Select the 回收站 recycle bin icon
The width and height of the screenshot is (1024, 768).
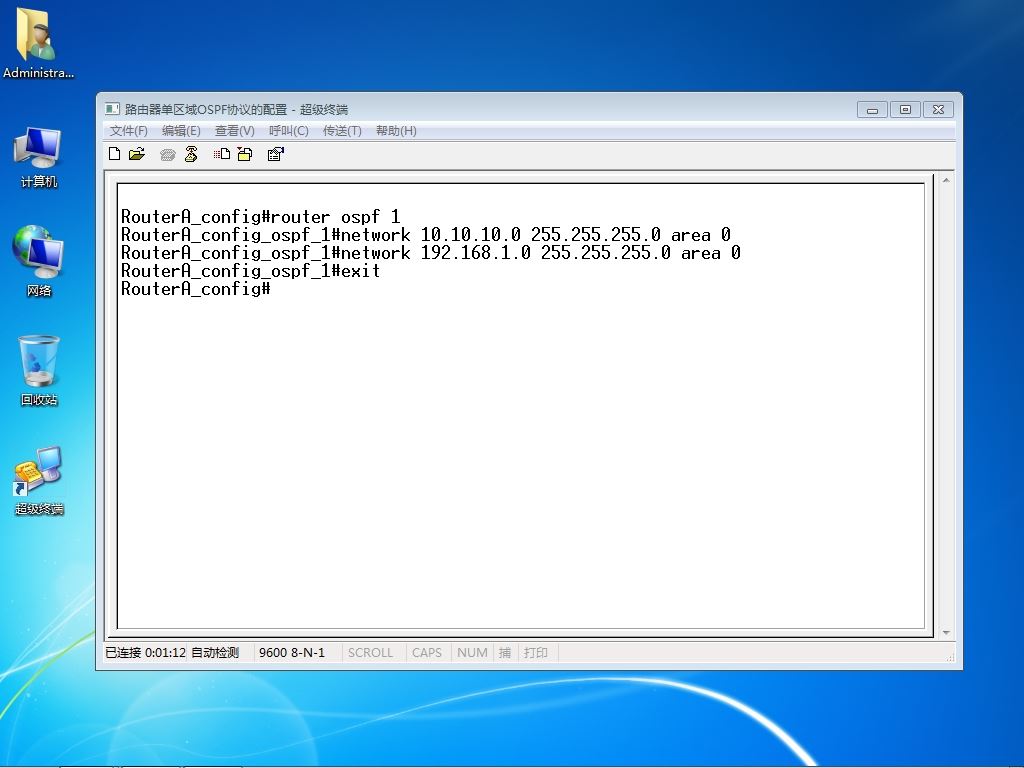39,370
